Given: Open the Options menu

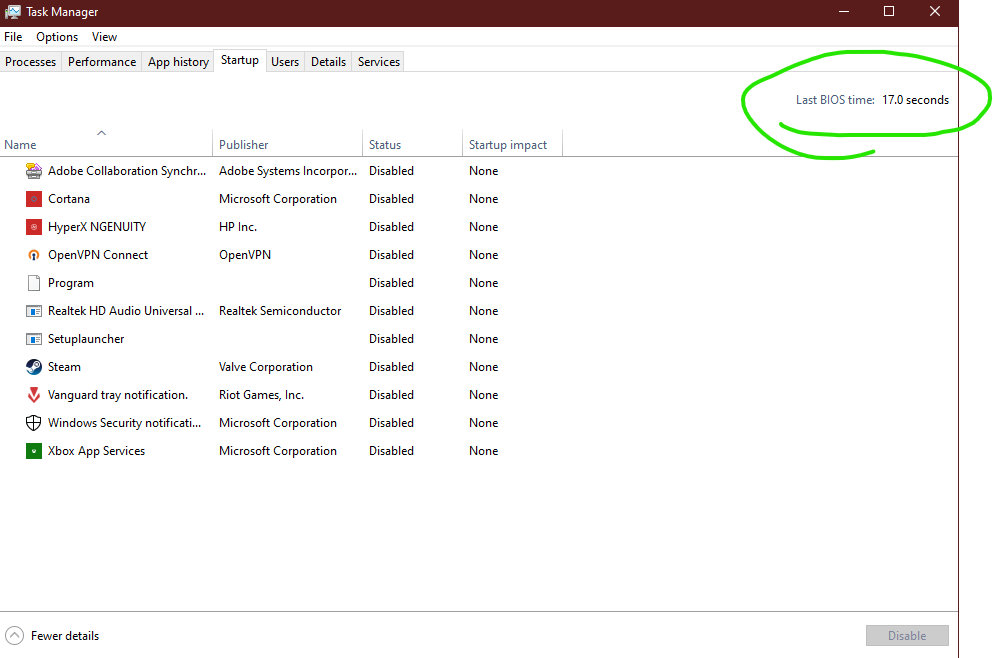Looking at the screenshot, I should 57,37.
